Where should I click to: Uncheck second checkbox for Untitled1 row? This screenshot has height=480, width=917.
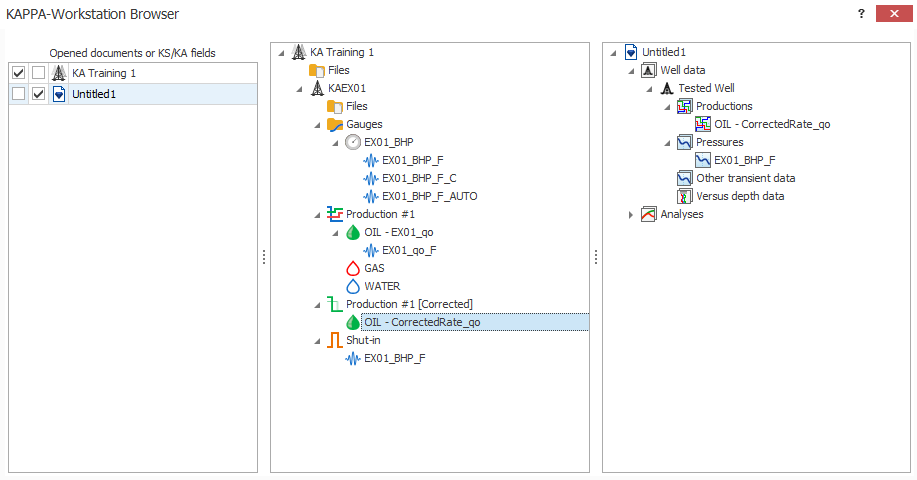click(x=38, y=94)
